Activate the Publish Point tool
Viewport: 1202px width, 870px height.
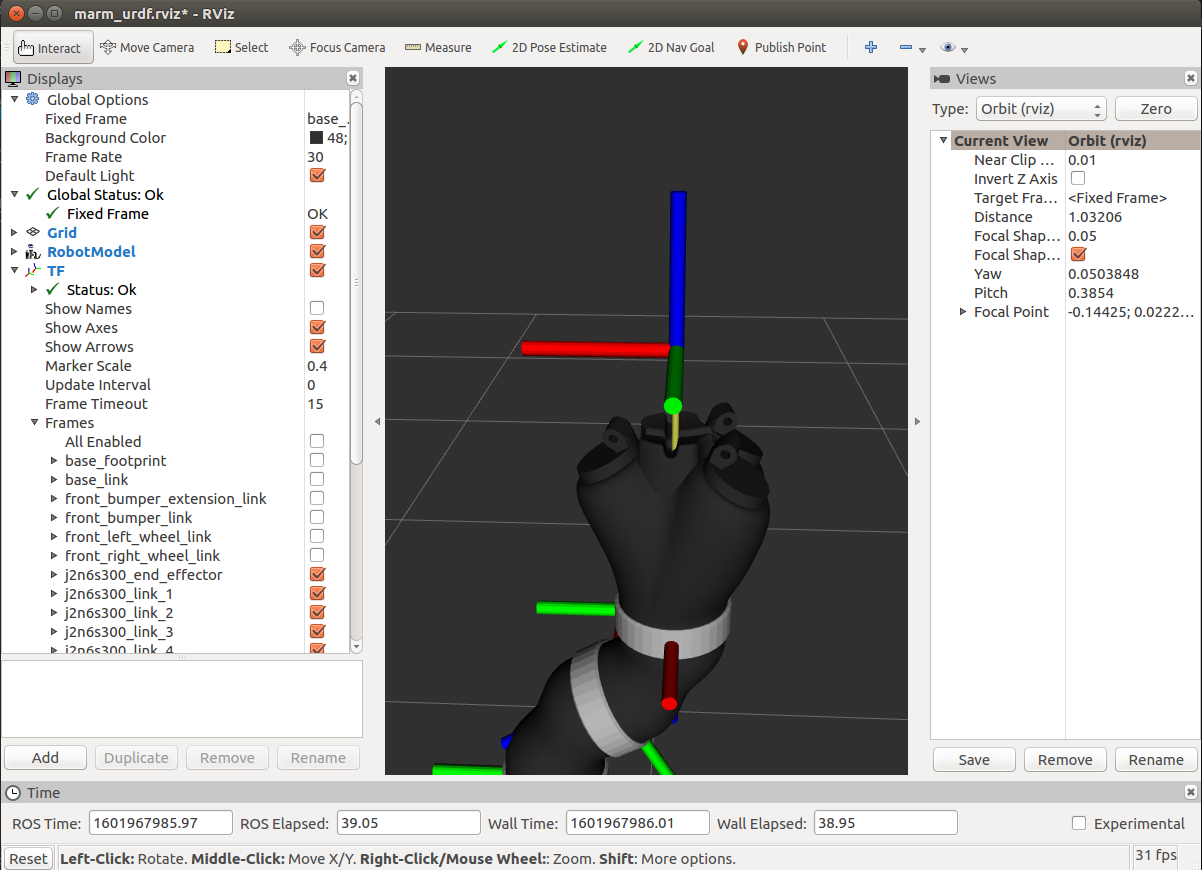click(x=781, y=47)
